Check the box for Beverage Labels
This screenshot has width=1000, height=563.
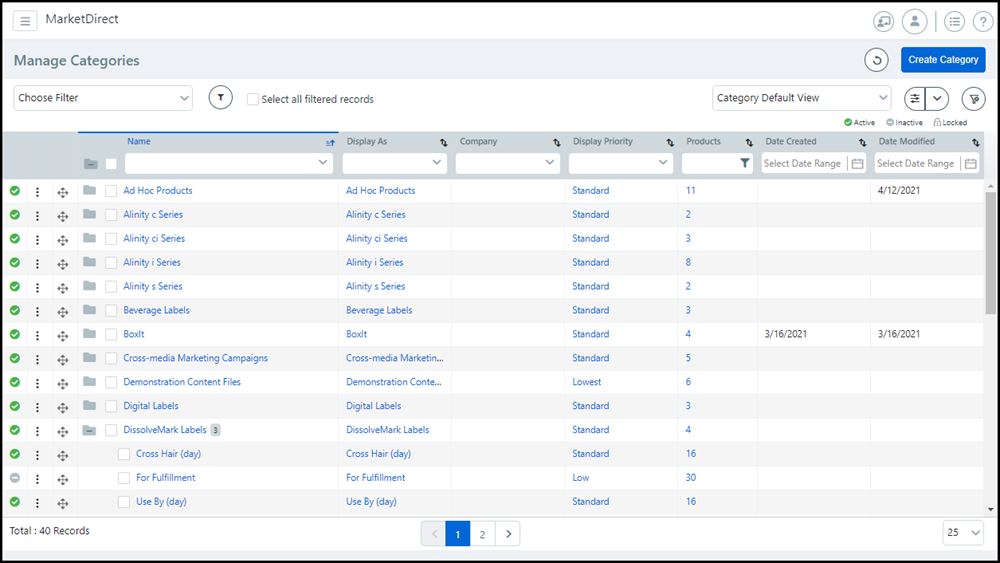point(111,311)
